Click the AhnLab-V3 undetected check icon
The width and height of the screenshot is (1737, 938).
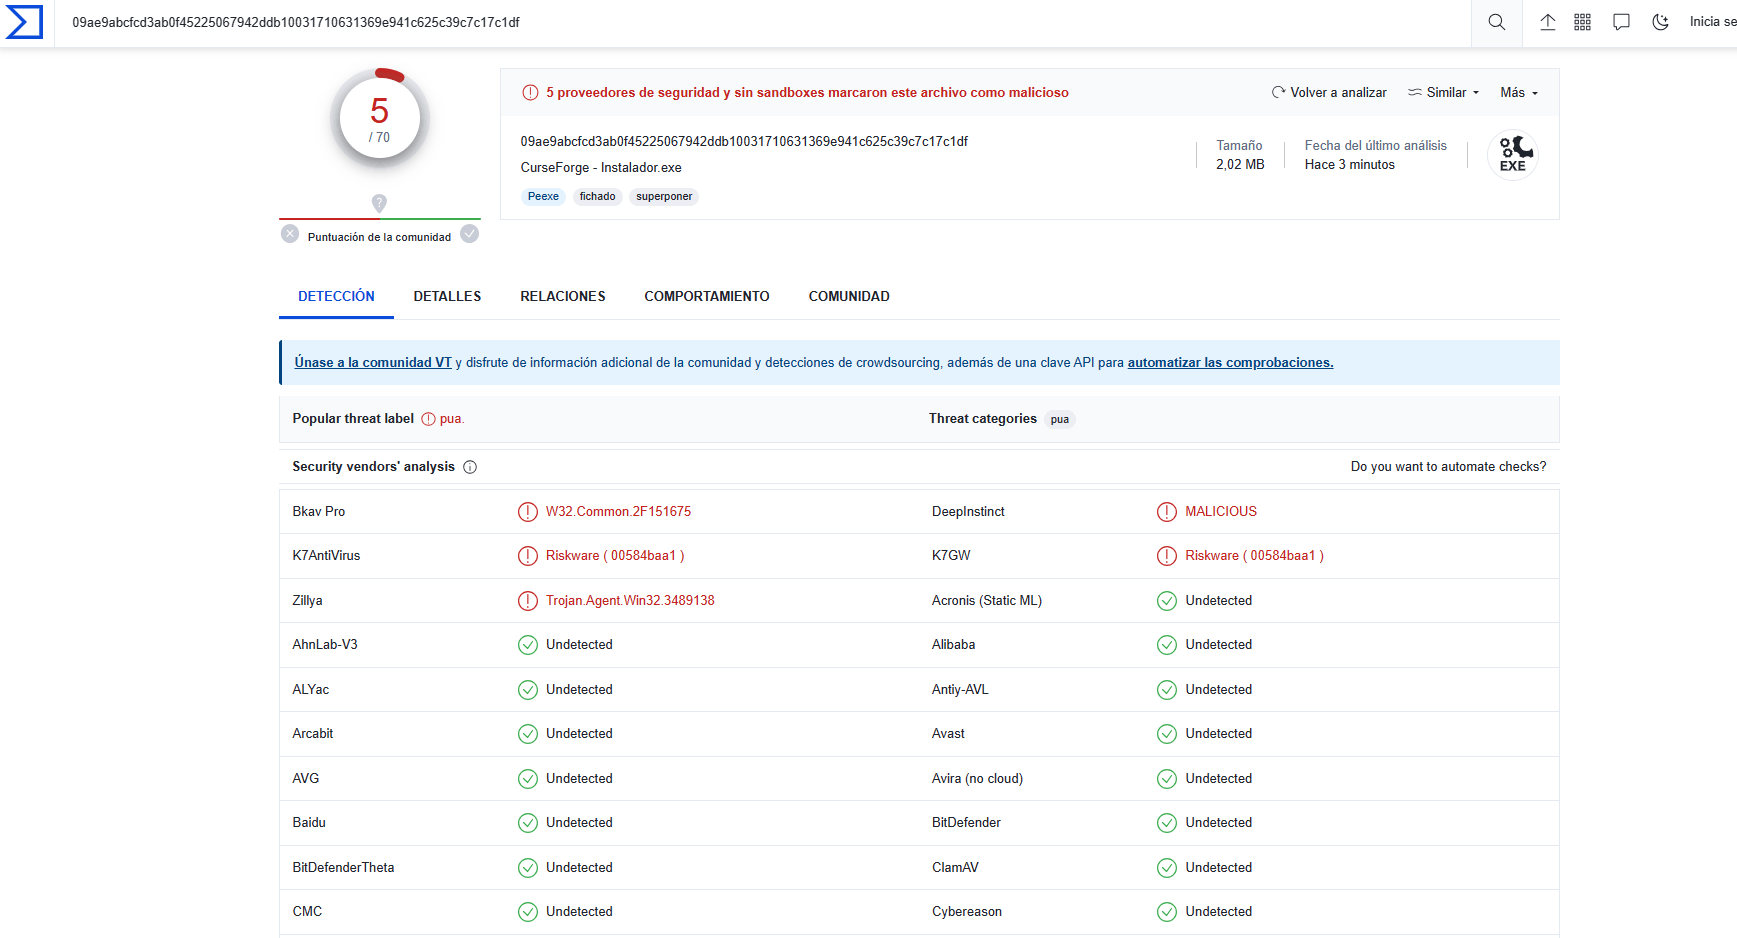[528, 645]
